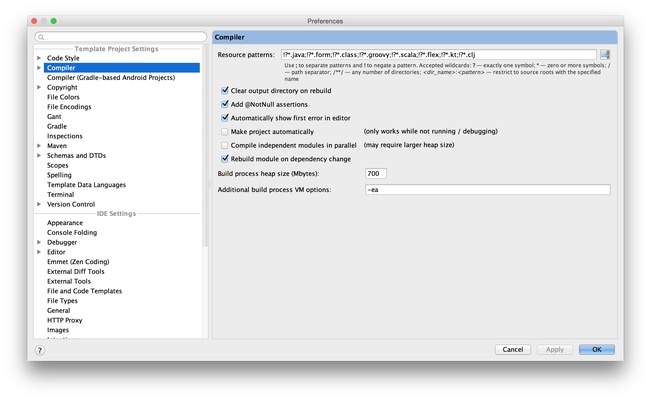Select the Gant settings item
This screenshot has width=651, height=400.
(54, 117)
